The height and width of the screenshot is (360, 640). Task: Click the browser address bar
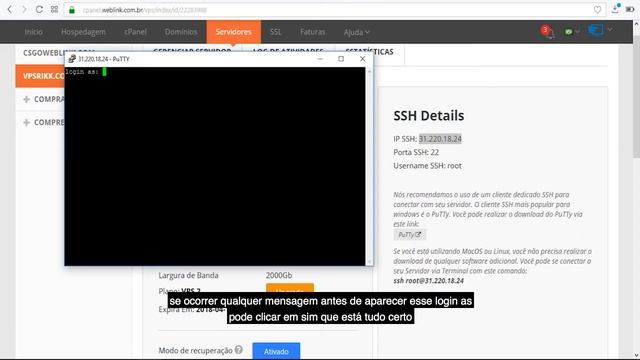tap(335, 10)
